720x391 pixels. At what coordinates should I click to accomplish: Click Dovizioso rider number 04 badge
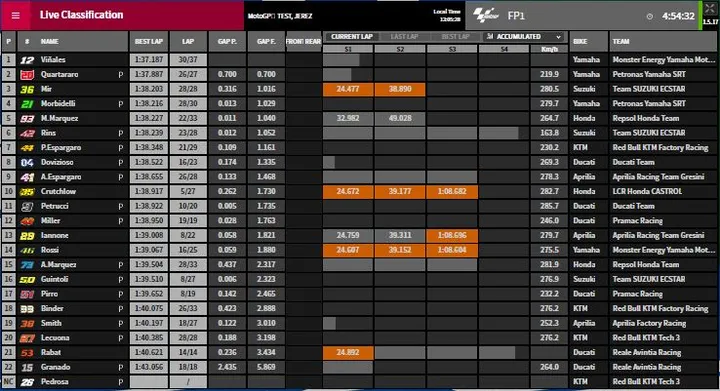click(x=27, y=162)
